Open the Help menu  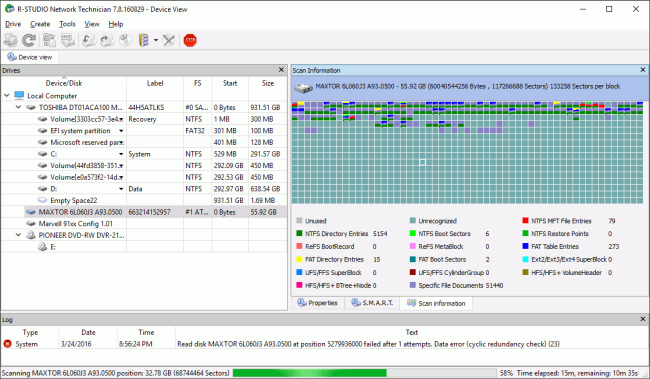(116, 24)
